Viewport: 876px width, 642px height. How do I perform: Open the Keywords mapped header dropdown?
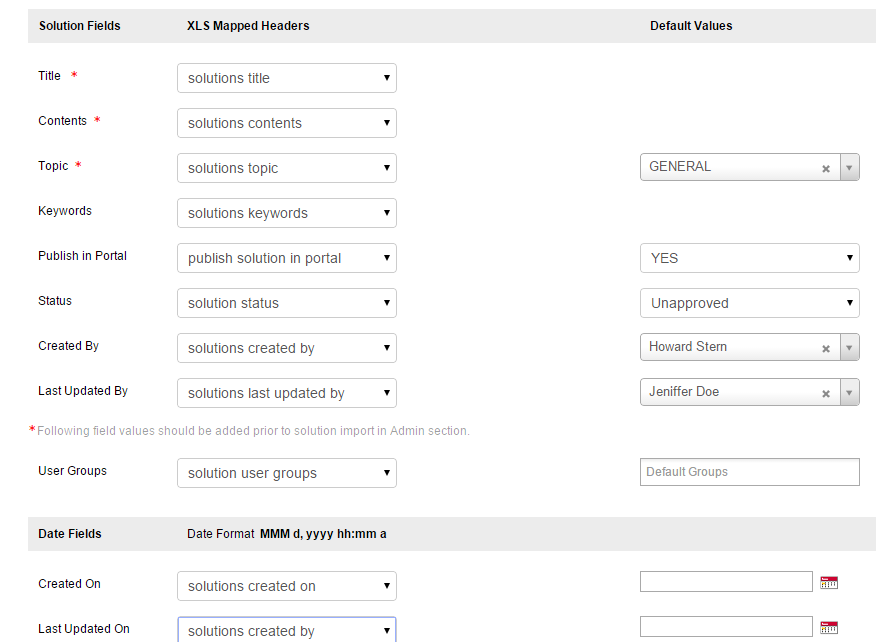[286, 213]
